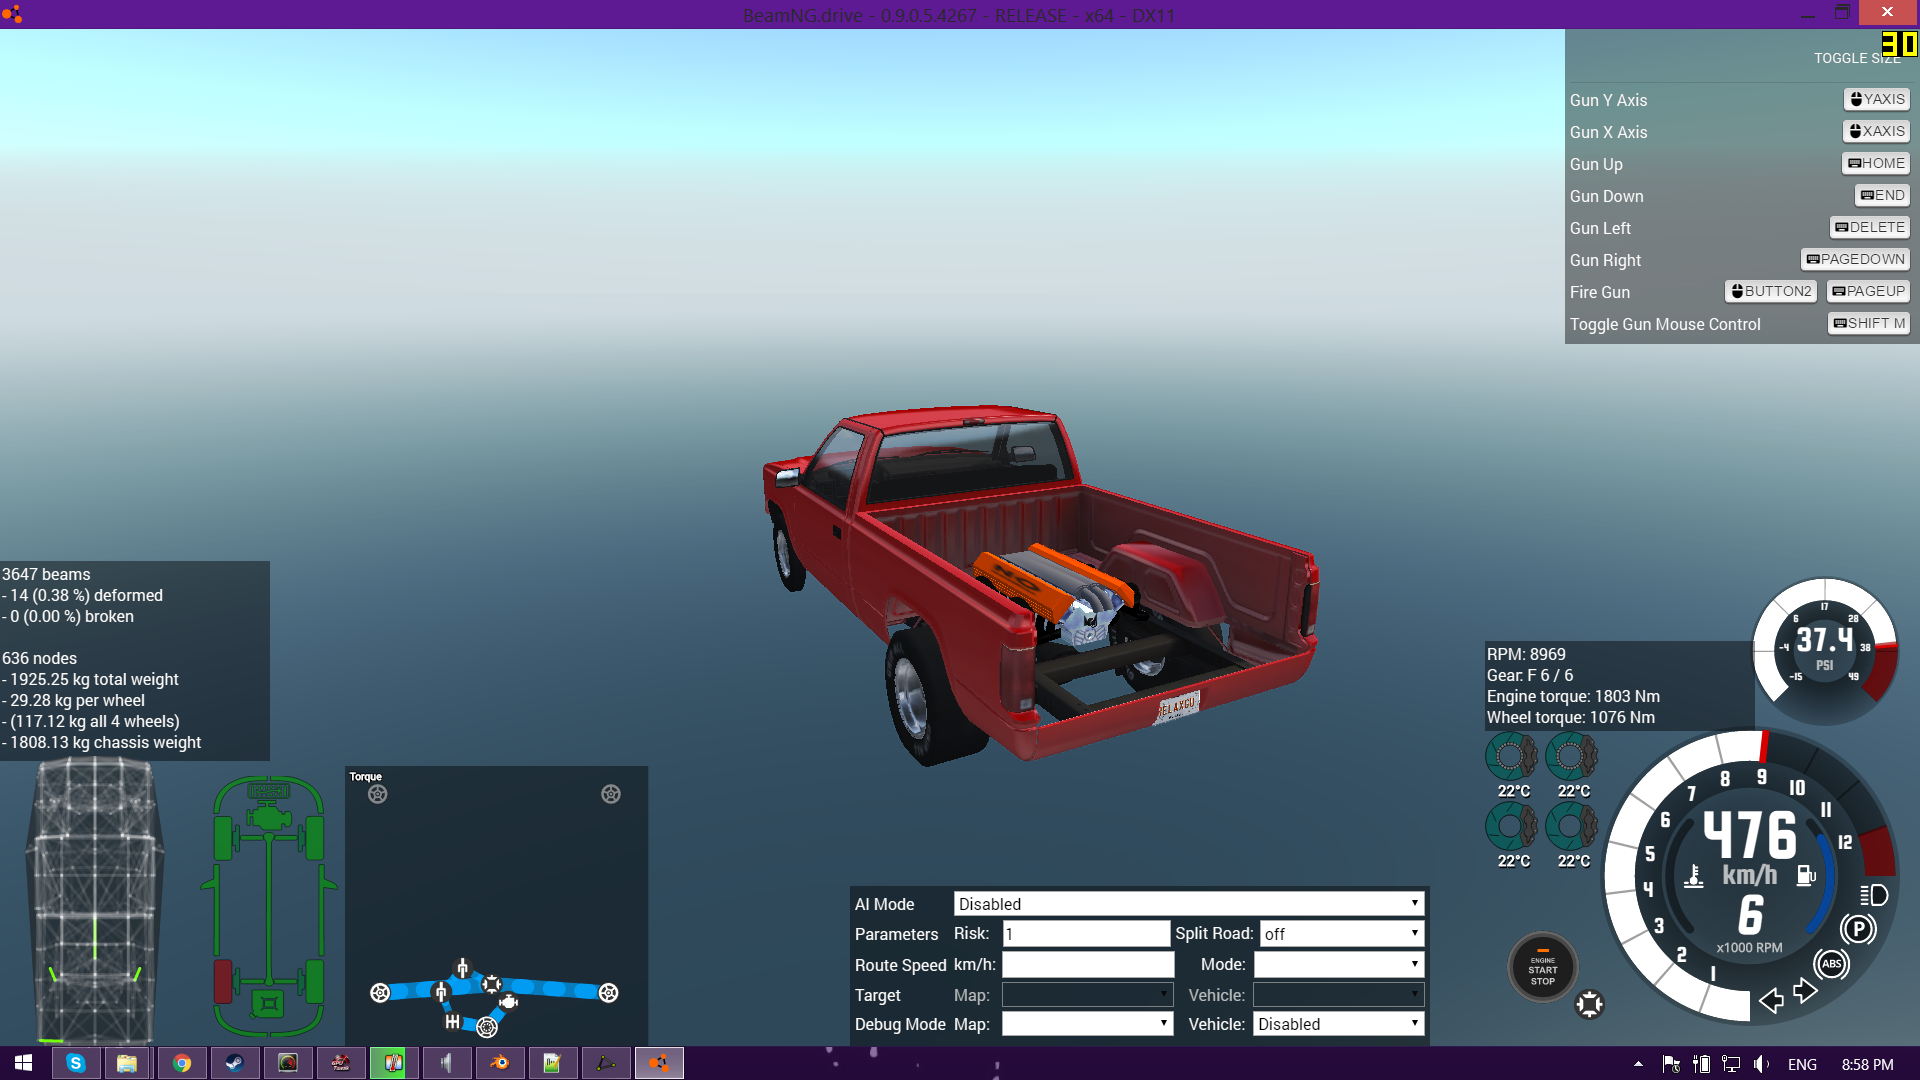Click the ABS indicator icon
The width and height of the screenshot is (1920, 1080).
pyautogui.click(x=1831, y=964)
